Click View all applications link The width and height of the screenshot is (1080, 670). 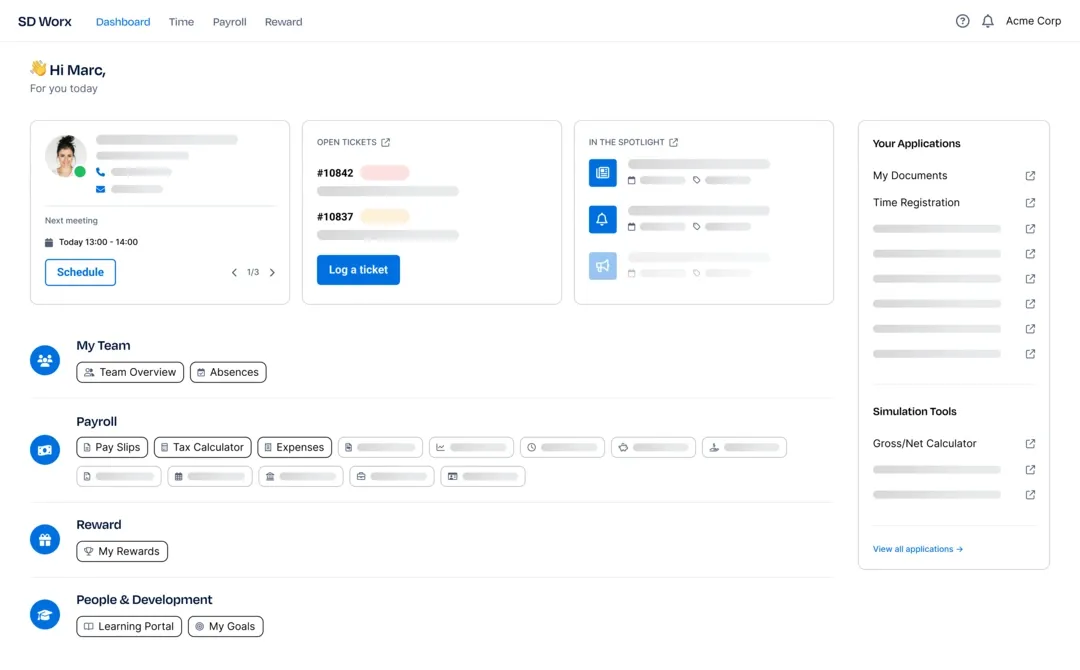point(917,549)
